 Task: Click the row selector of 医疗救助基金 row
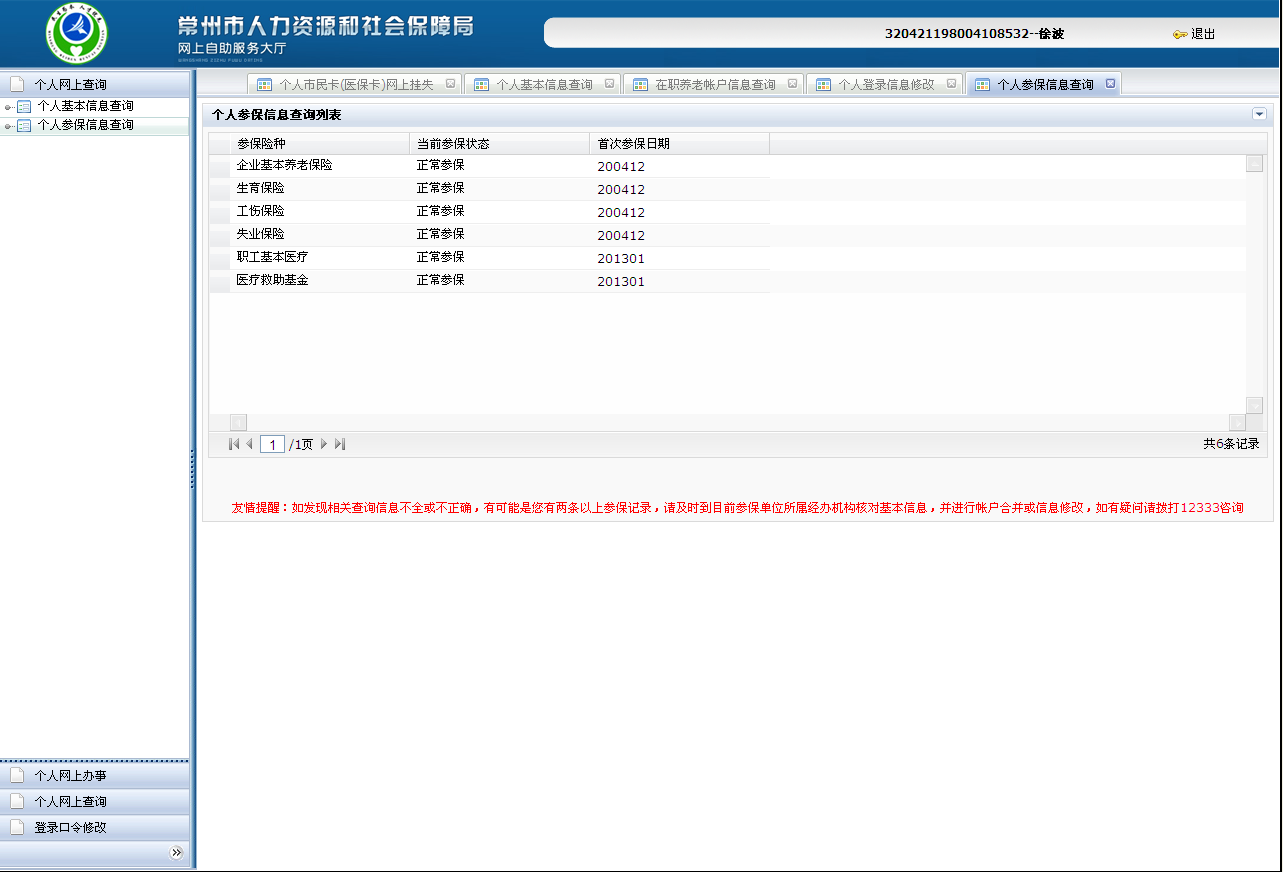tap(219, 281)
